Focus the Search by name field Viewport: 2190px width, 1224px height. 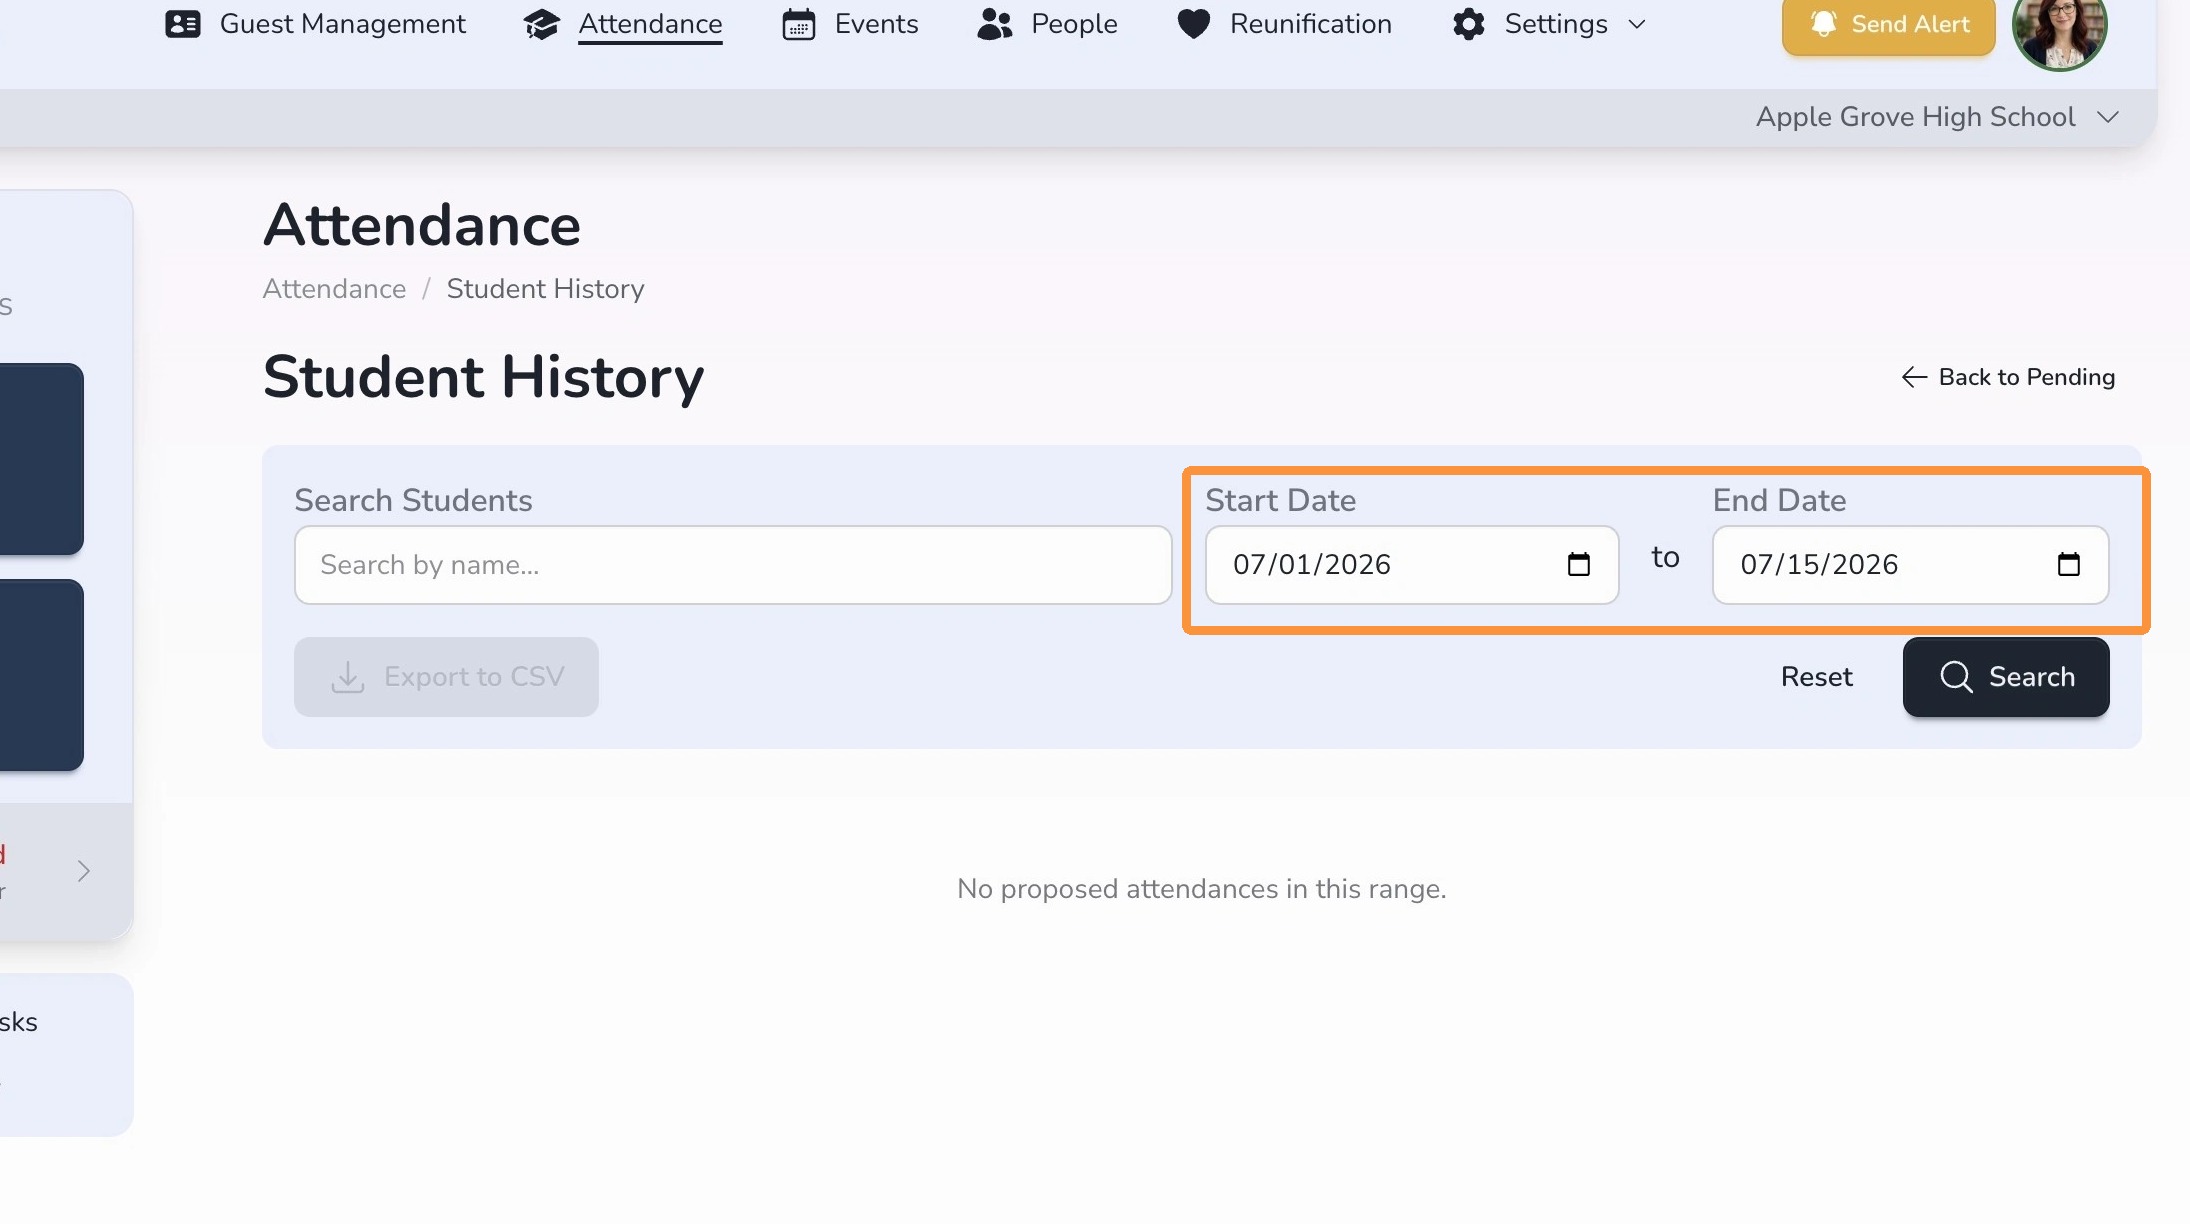tap(733, 565)
